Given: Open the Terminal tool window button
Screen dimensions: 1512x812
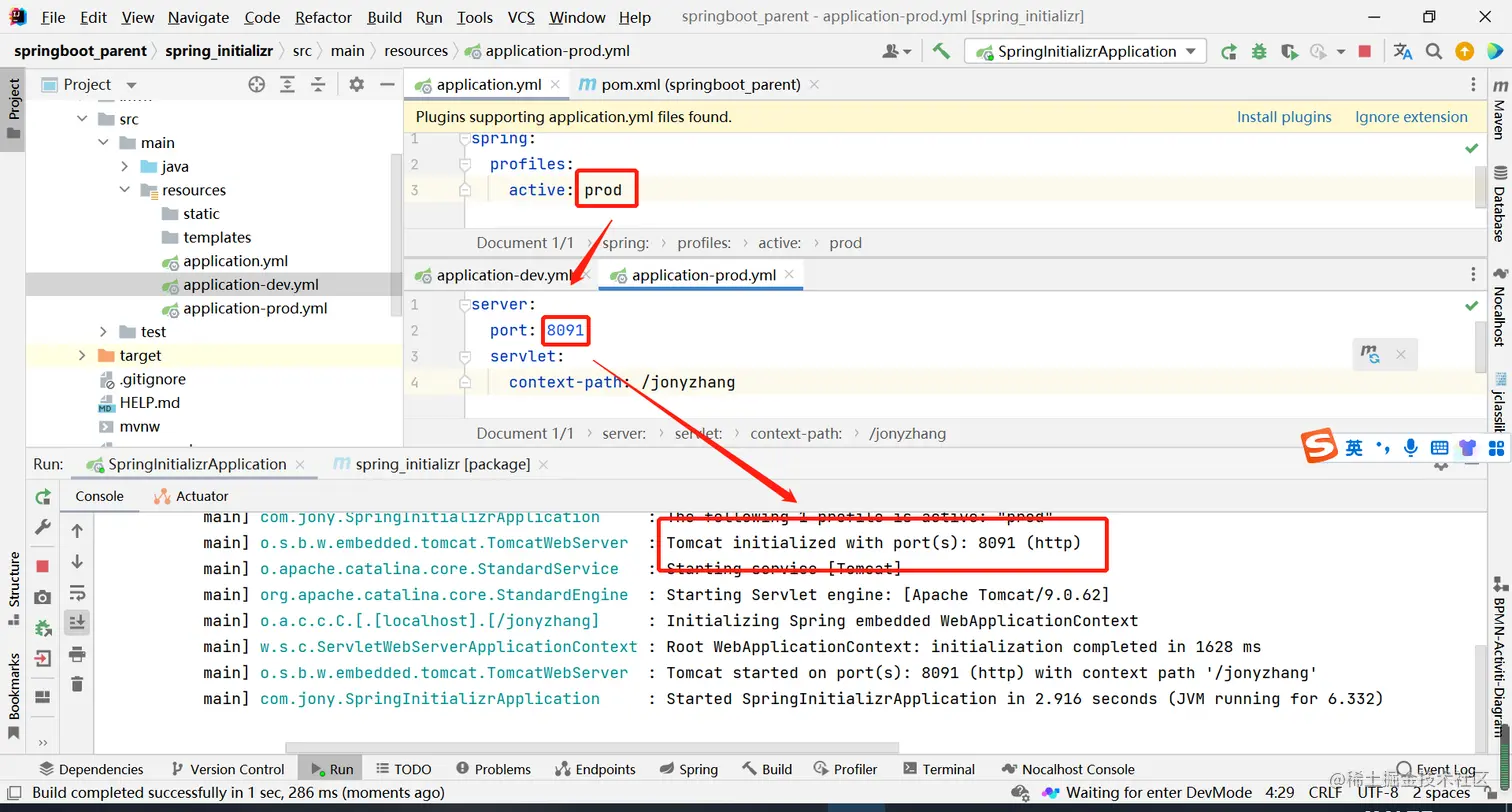Looking at the screenshot, I should click(x=939, y=769).
